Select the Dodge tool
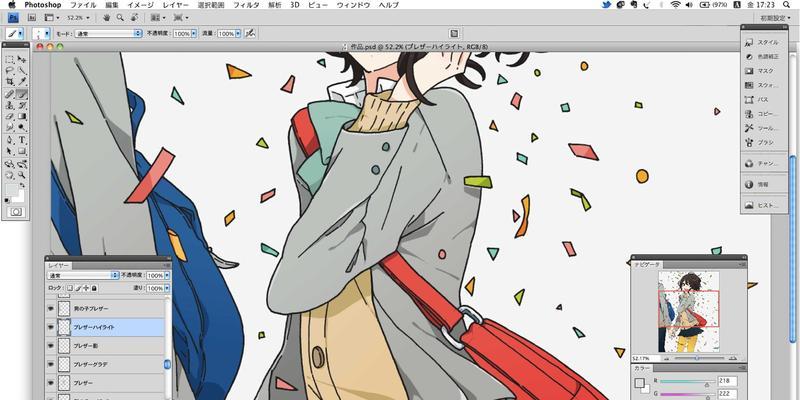 tap(21, 128)
